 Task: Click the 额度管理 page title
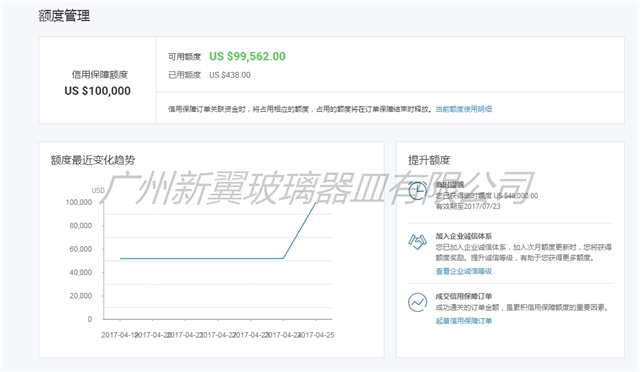(x=64, y=16)
